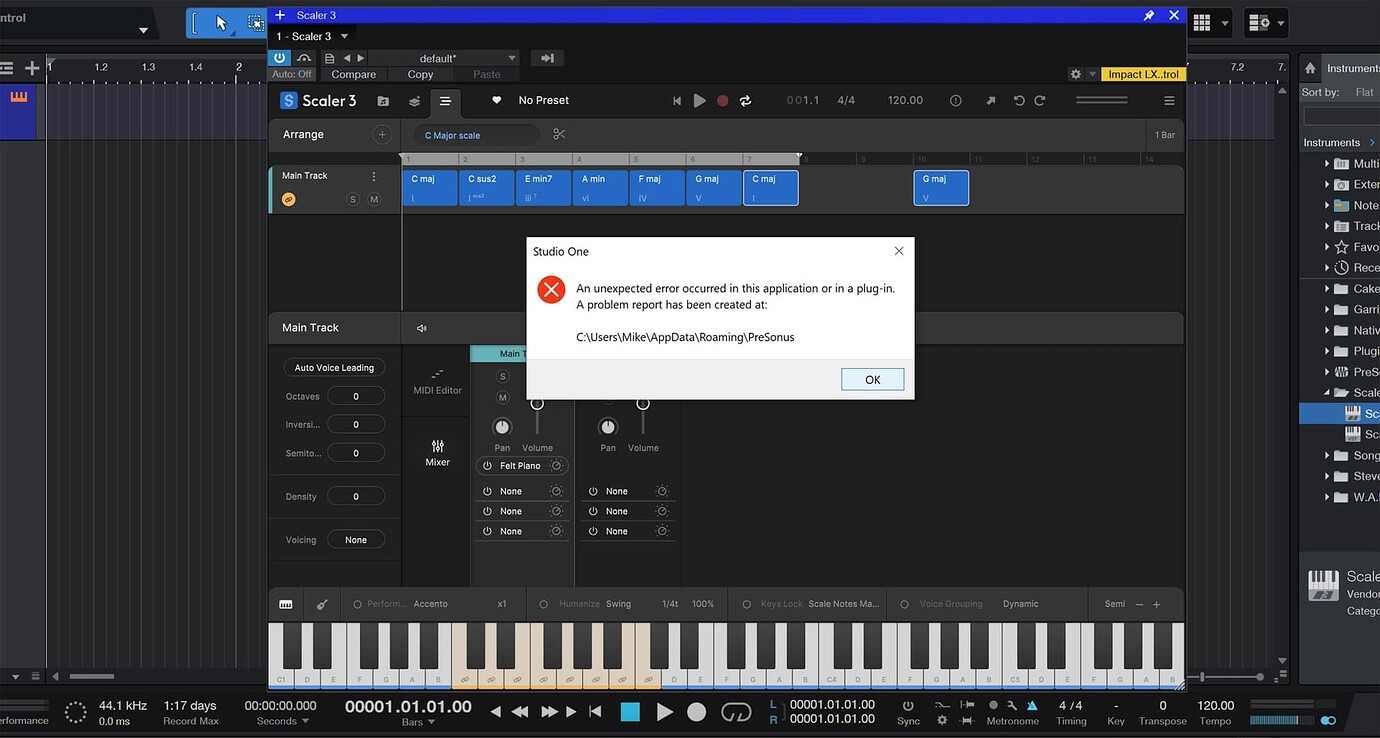Image resolution: width=1380 pixels, height=738 pixels.
Task: Dismiss the error dialog with OK
Action: 871,379
